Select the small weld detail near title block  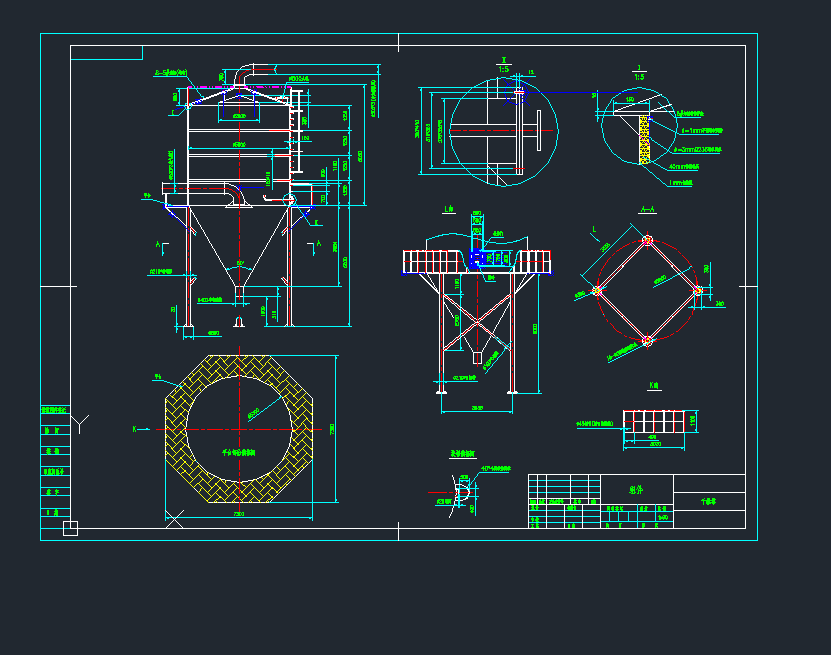tap(462, 491)
